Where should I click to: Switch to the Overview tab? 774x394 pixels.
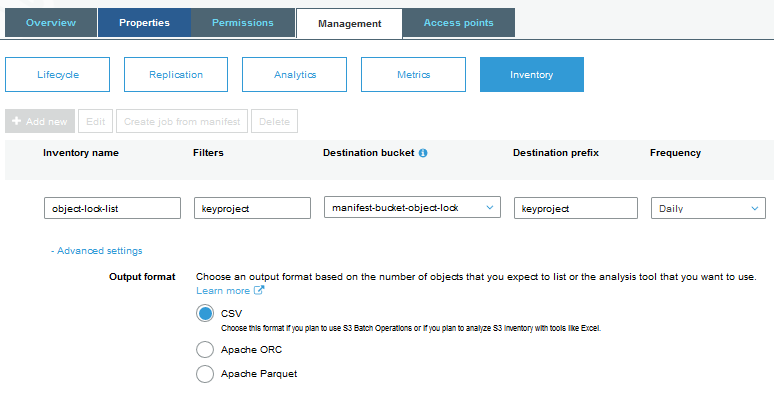coord(51,23)
